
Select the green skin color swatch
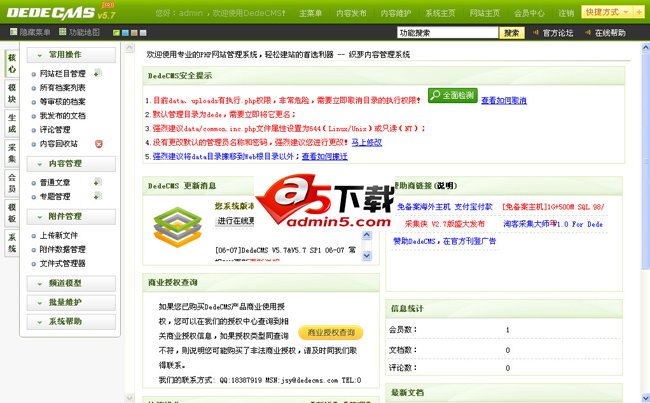(x=116, y=32)
